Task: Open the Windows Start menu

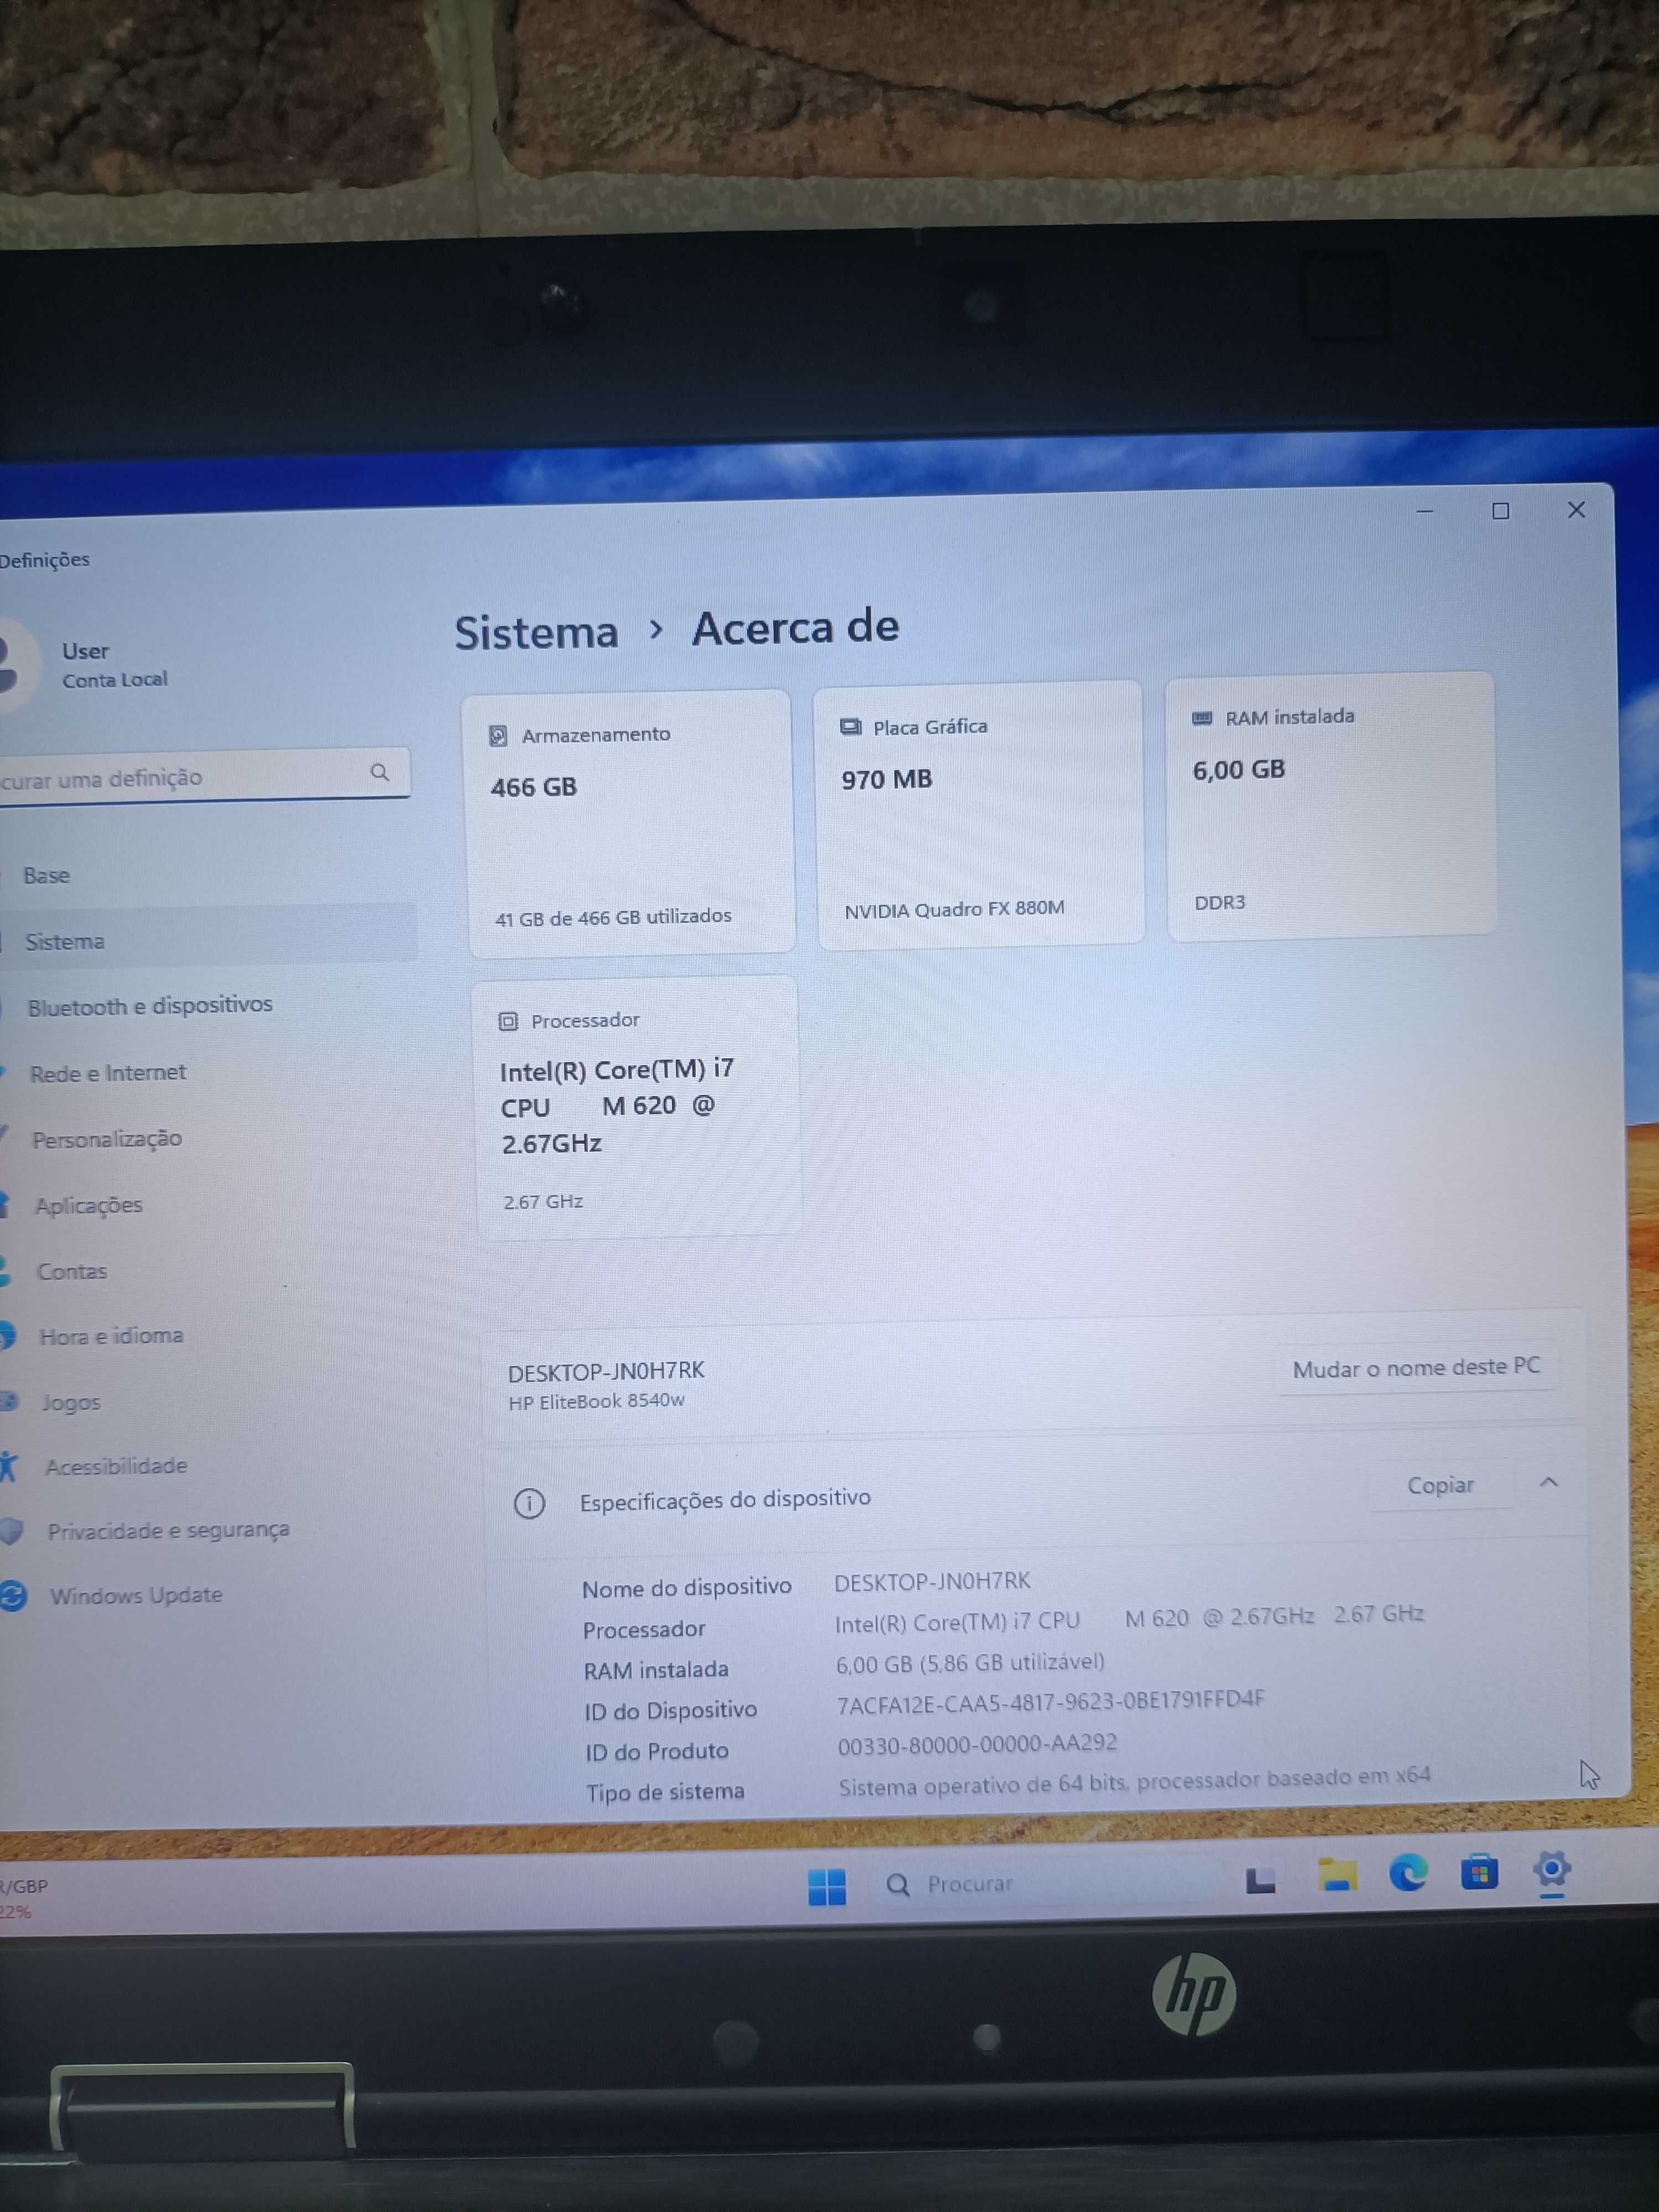Action: (826, 1887)
